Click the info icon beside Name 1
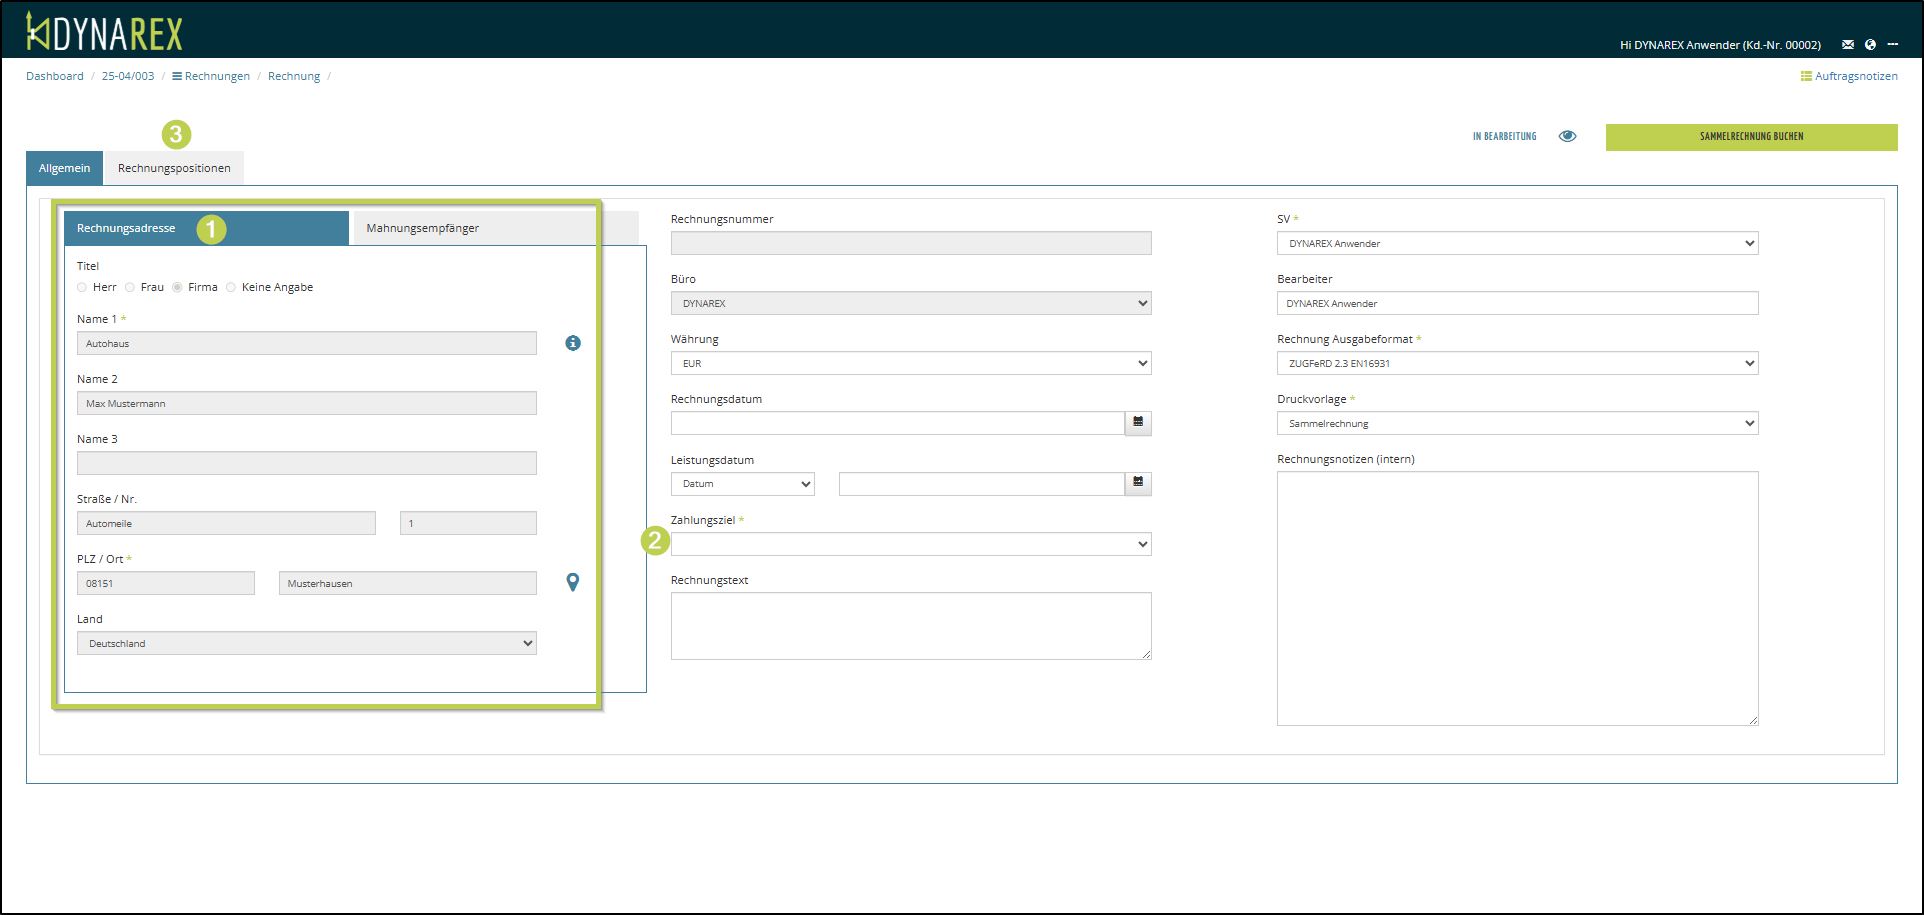The image size is (1924, 915). pos(573,343)
